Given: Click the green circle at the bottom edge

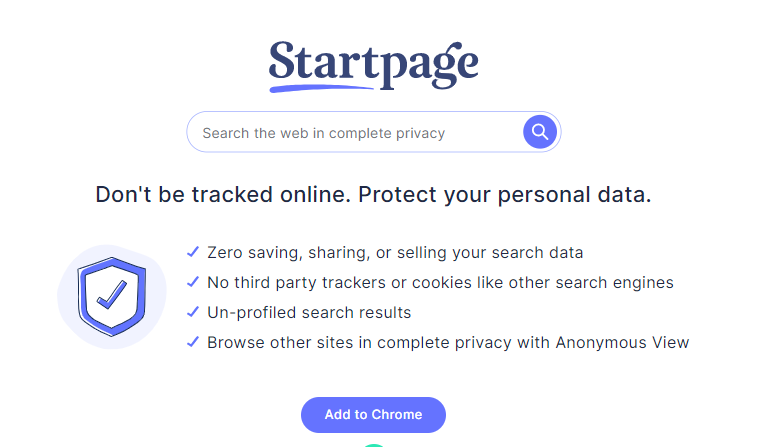Looking at the screenshot, I should (373, 444).
